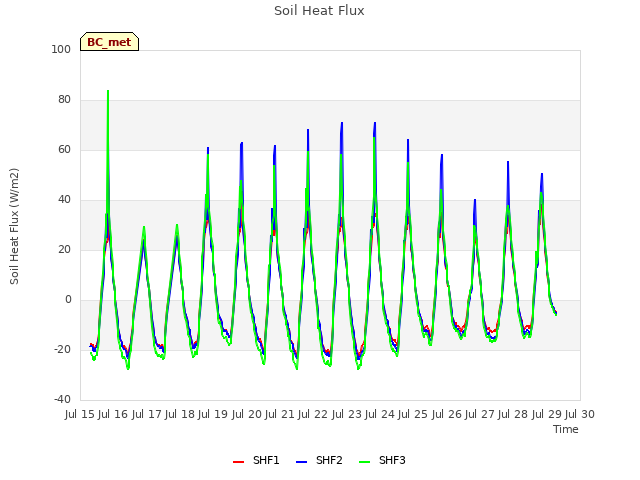Click the green SHF3 legend swatch
The width and height of the screenshot is (640, 480).
tap(364, 462)
